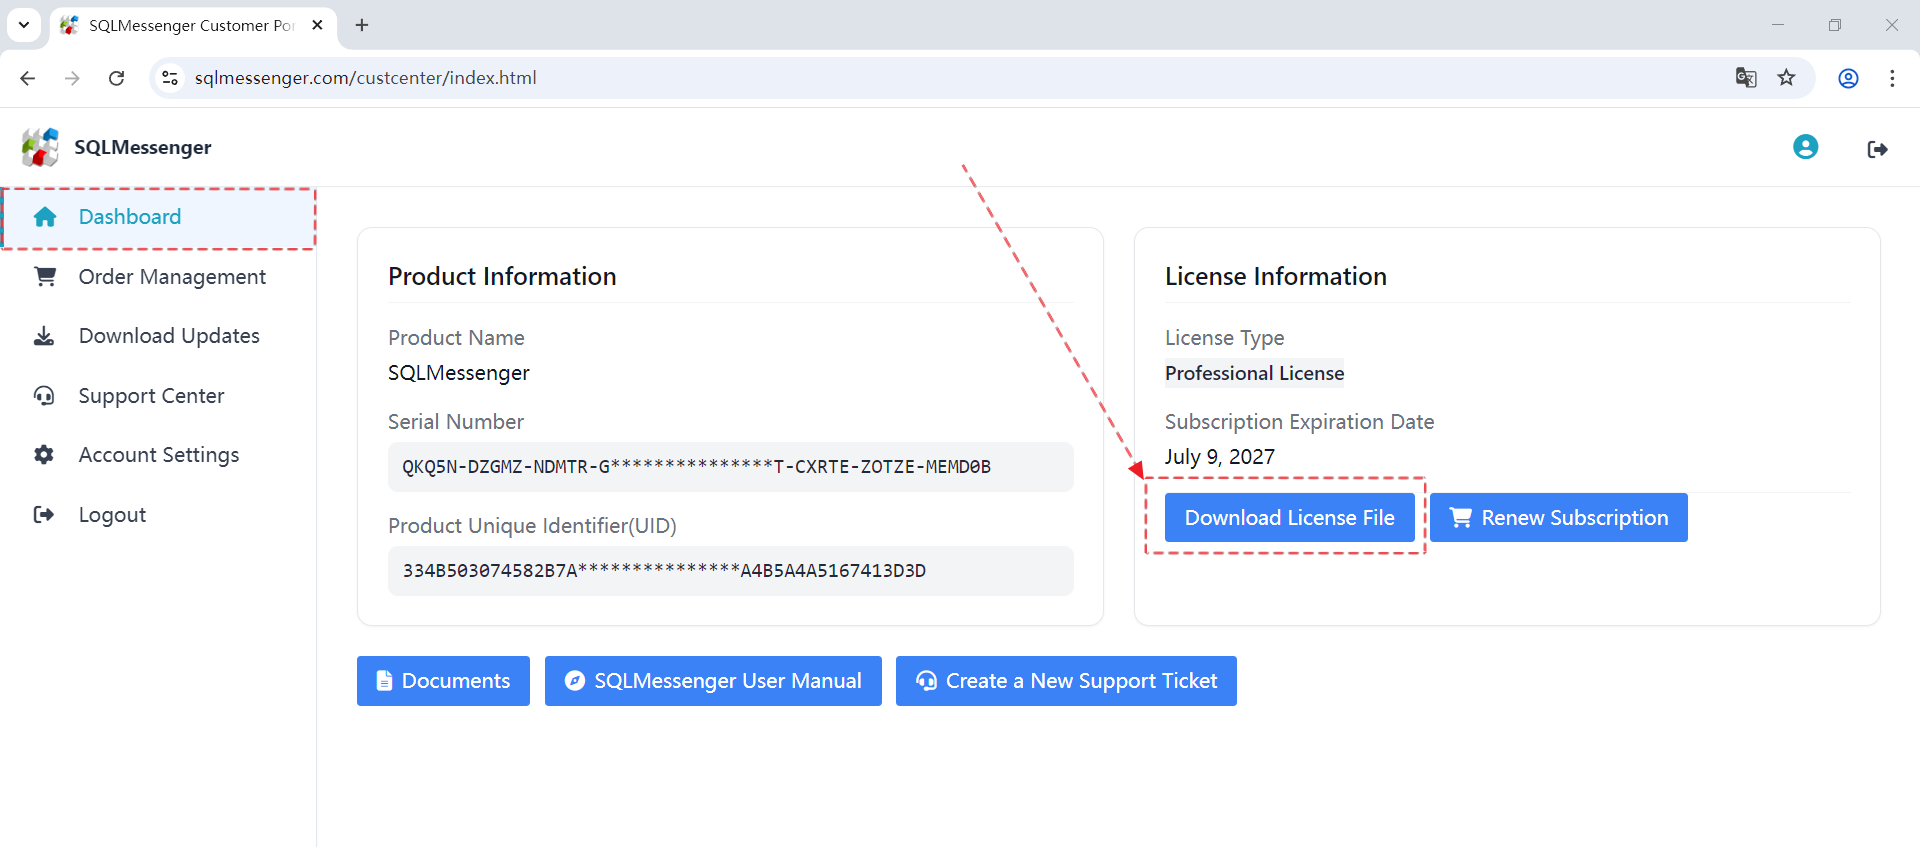Click the translate page icon in address bar
Screen dimensions: 1920x847
tap(1746, 78)
